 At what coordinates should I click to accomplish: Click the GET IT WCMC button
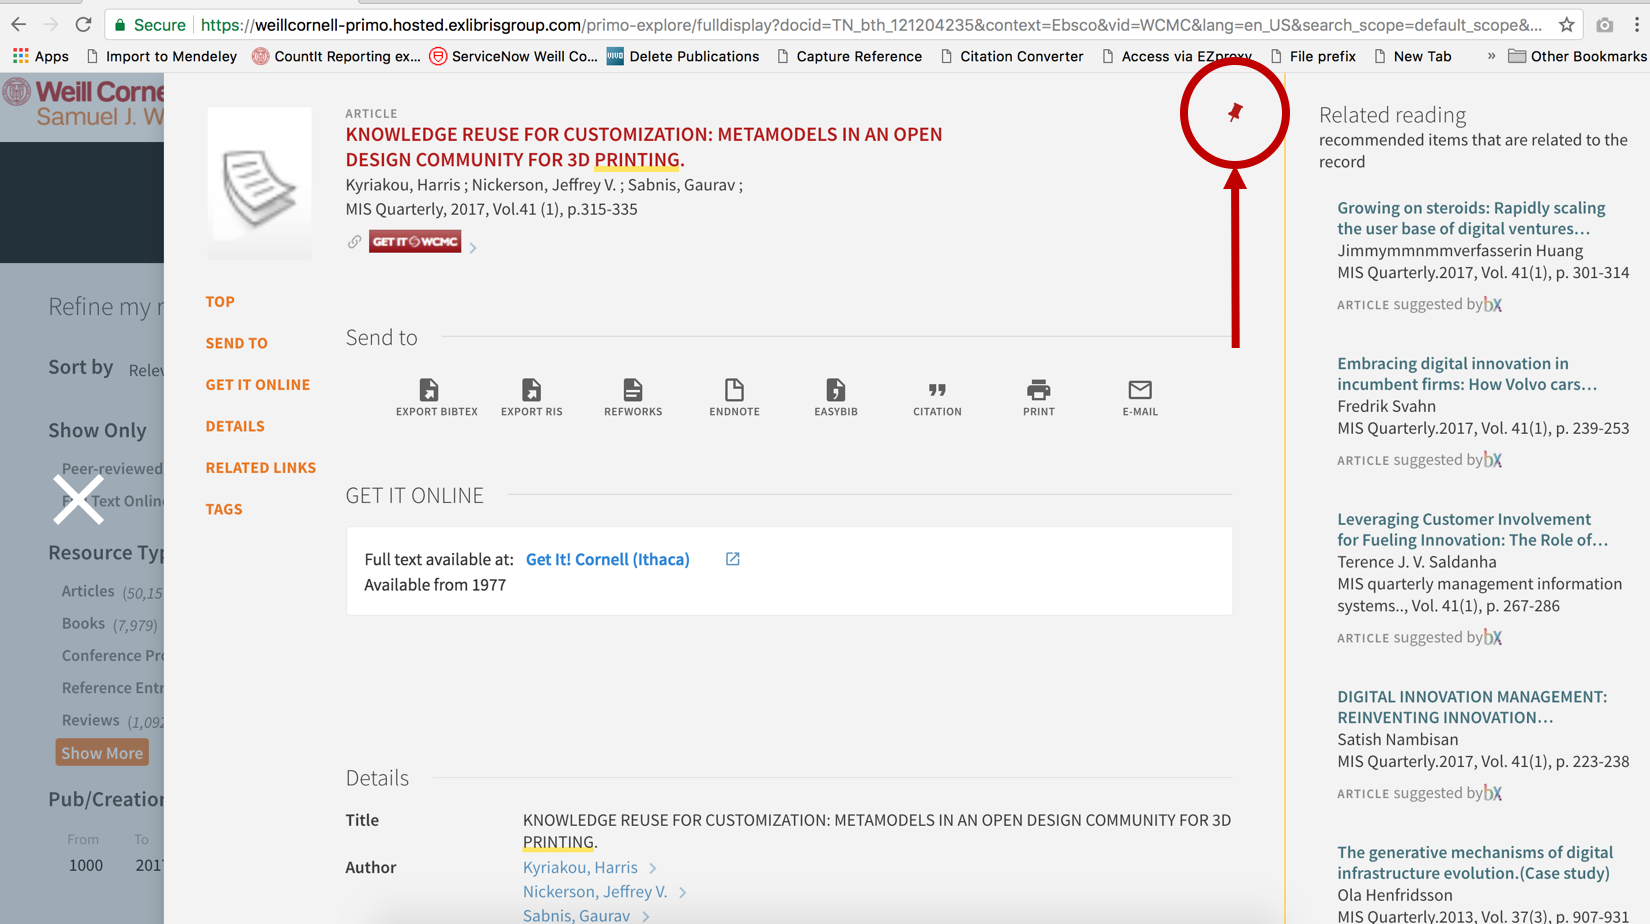click(x=415, y=242)
